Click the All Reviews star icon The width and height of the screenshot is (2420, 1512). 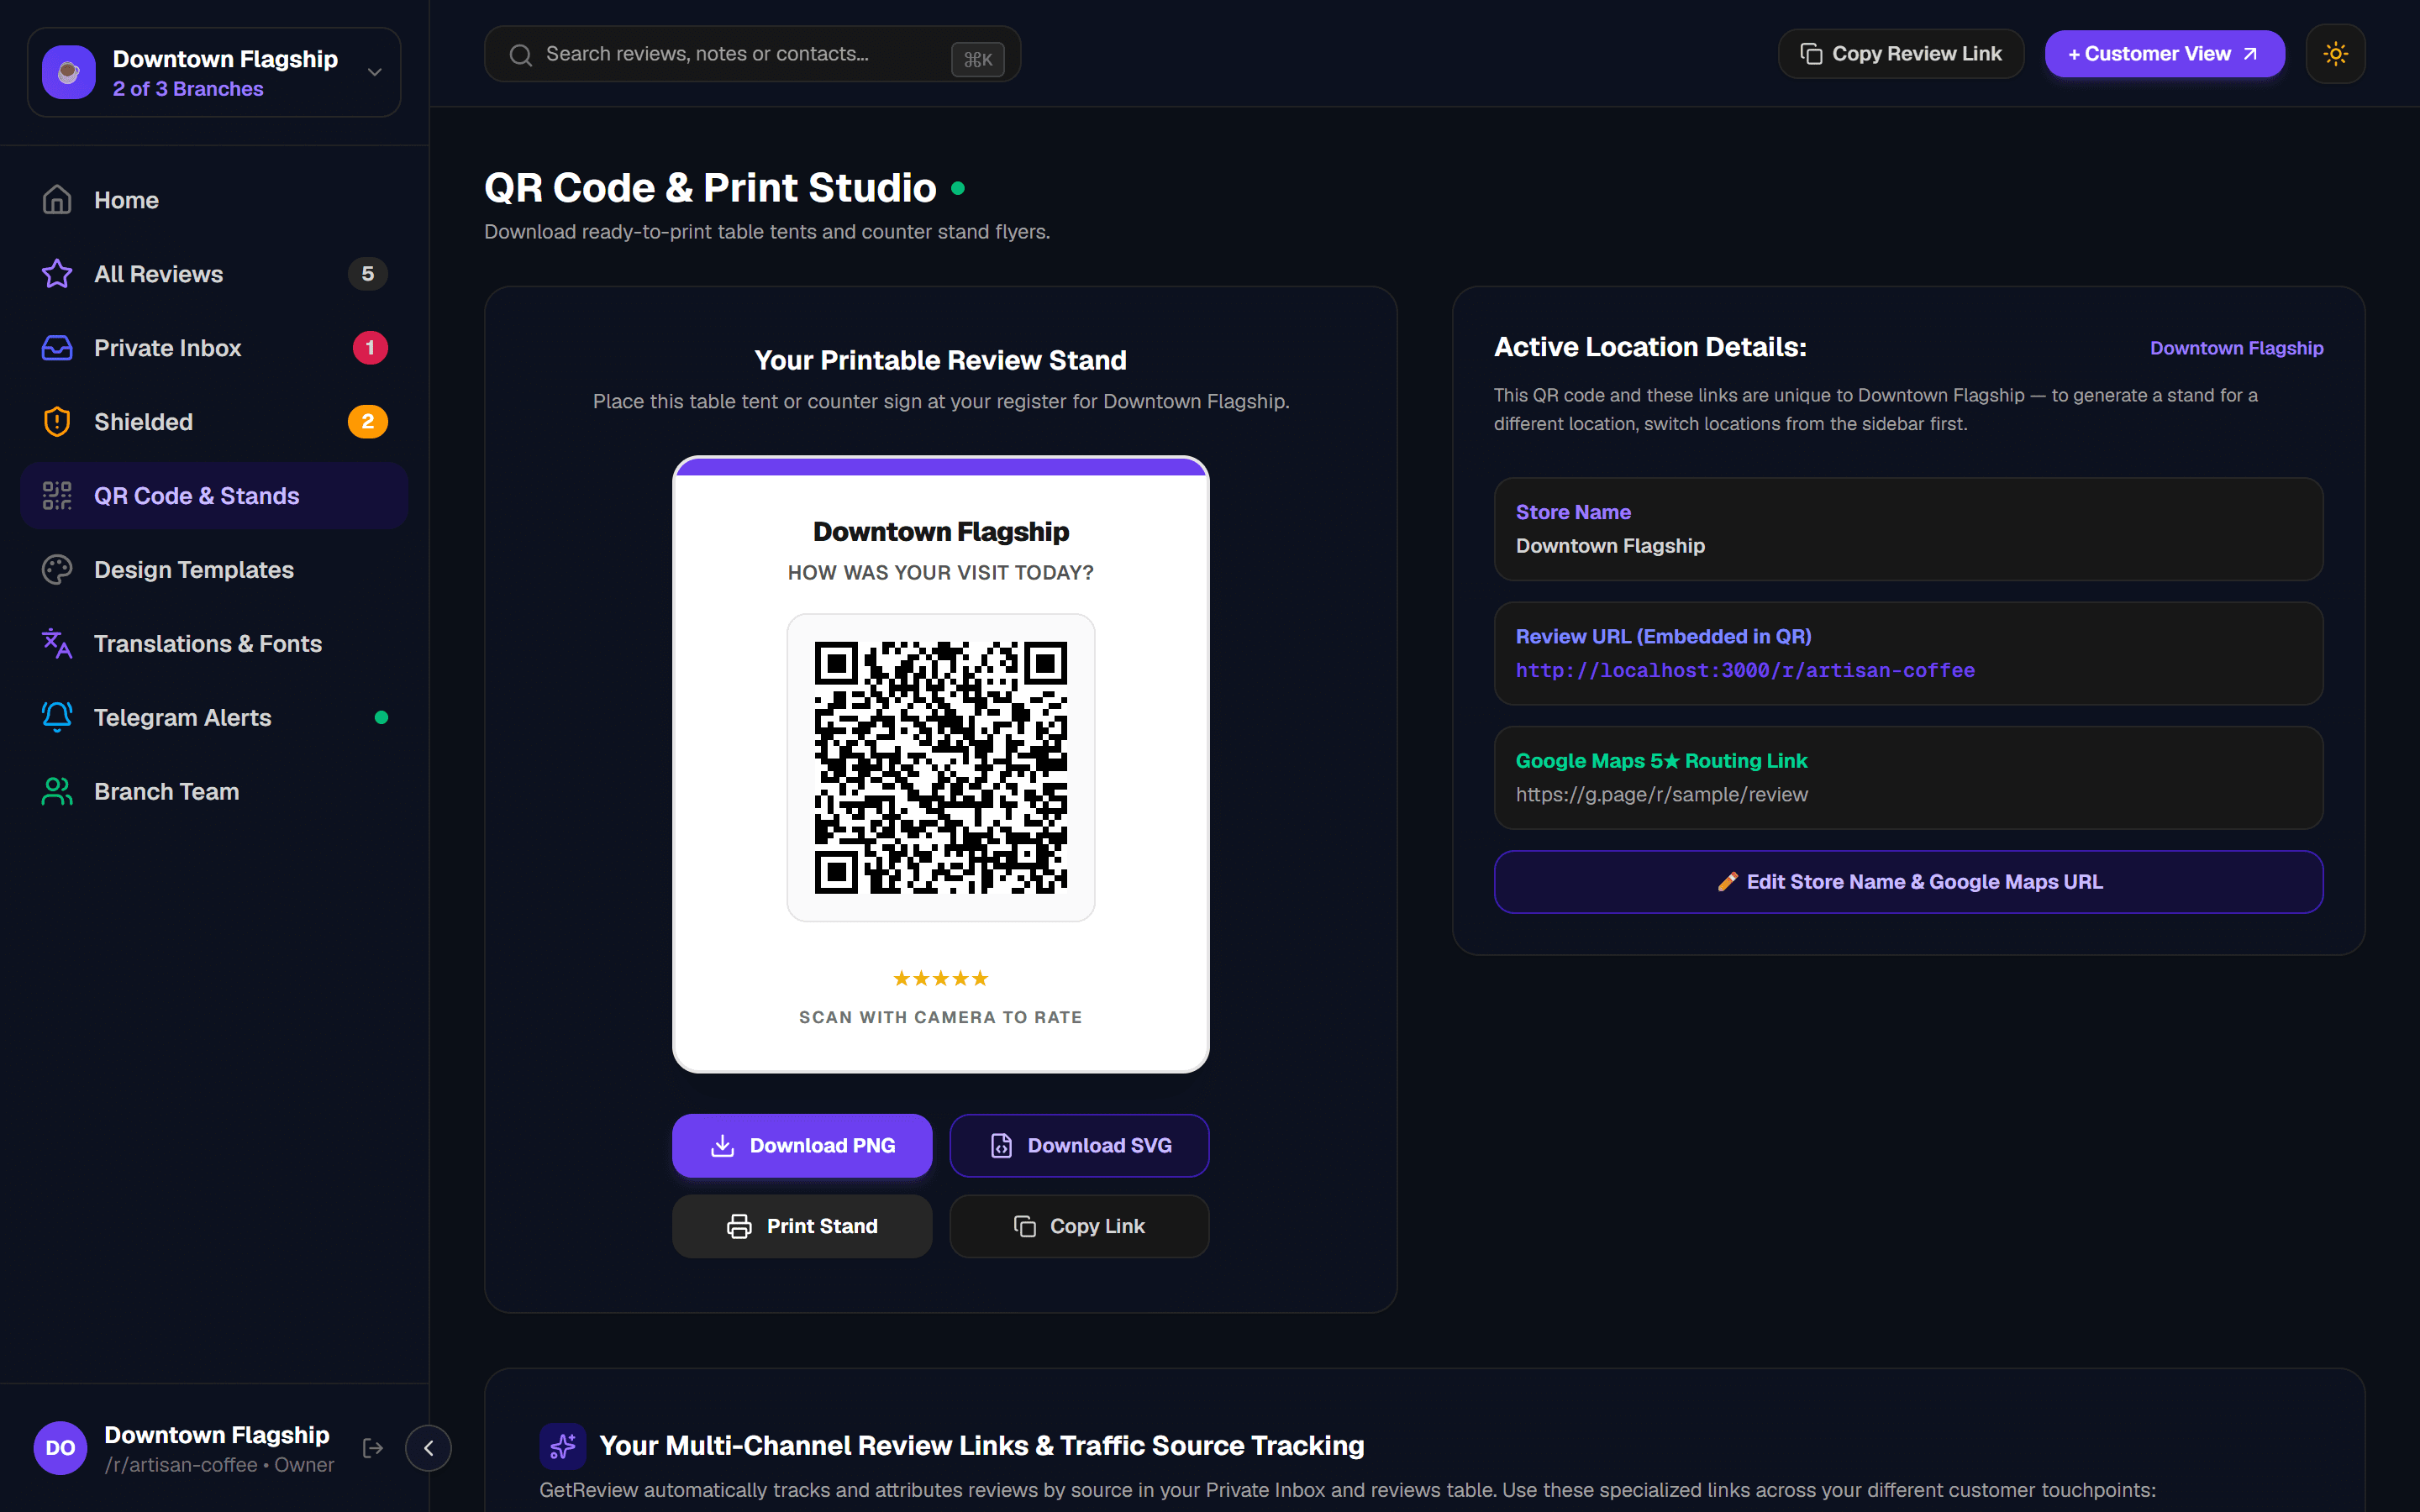pyautogui.click(x=57, y=274)
